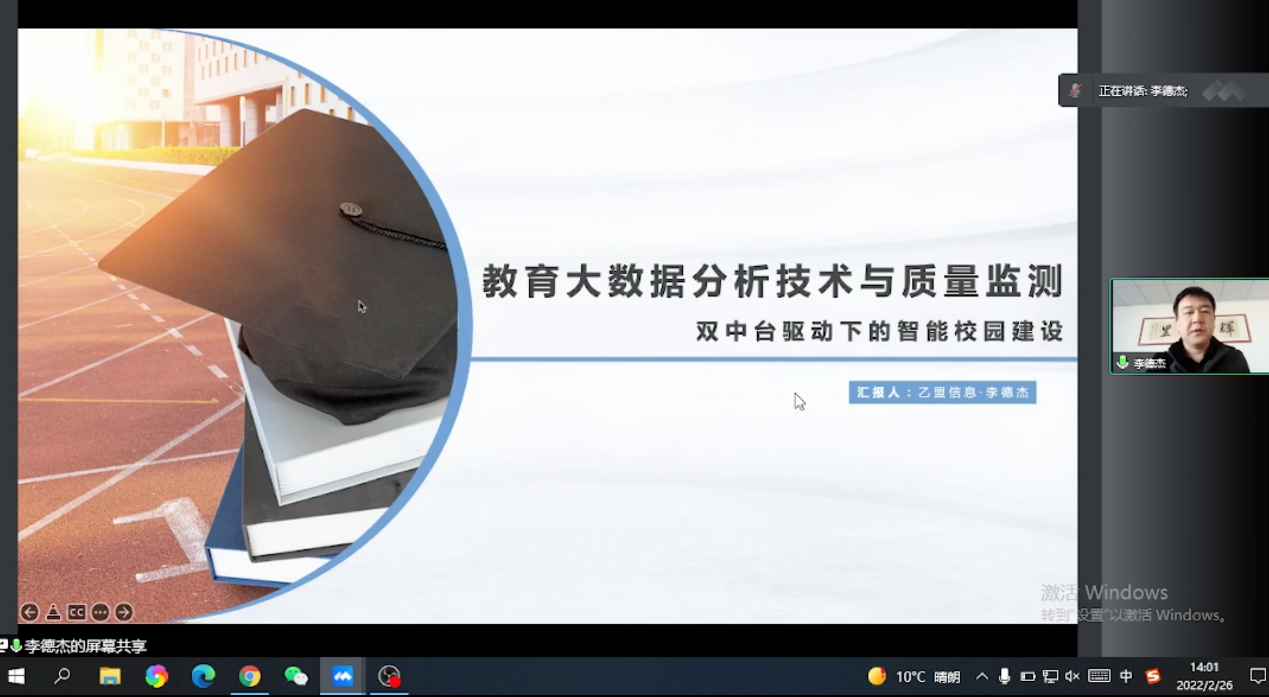Open the network tray icon
This screenshot has width=1269, height=697.
(x=1050, y=677)
